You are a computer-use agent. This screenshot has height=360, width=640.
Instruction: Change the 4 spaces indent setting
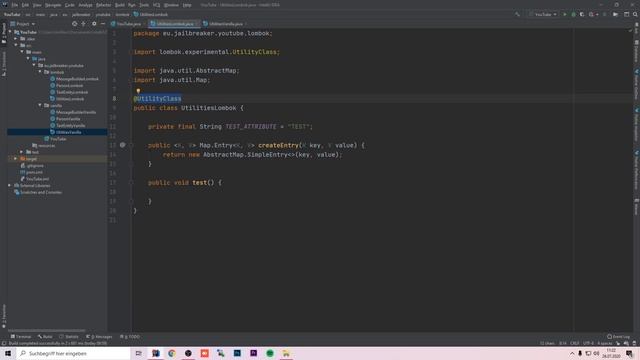(604, 343)
